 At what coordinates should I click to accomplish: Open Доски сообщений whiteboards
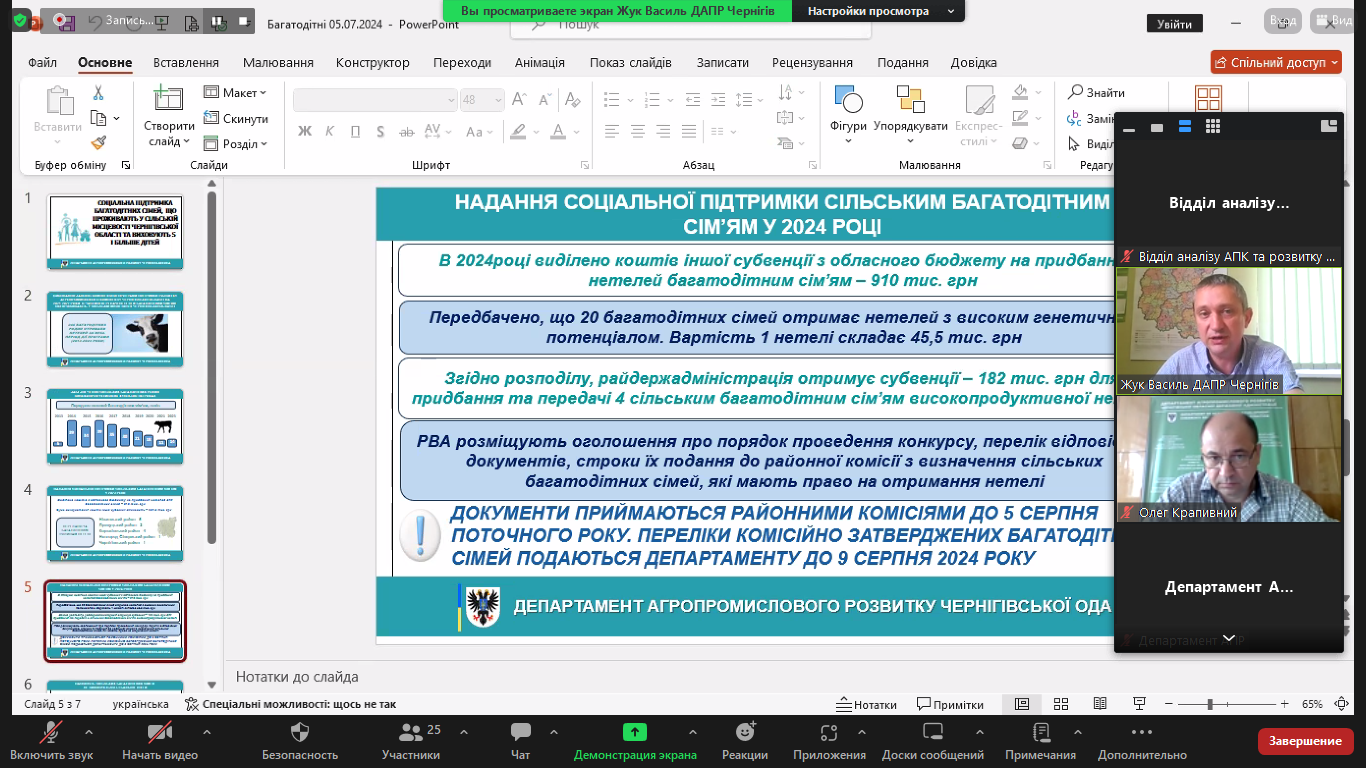pyautogui.click(x=933, y=742)
